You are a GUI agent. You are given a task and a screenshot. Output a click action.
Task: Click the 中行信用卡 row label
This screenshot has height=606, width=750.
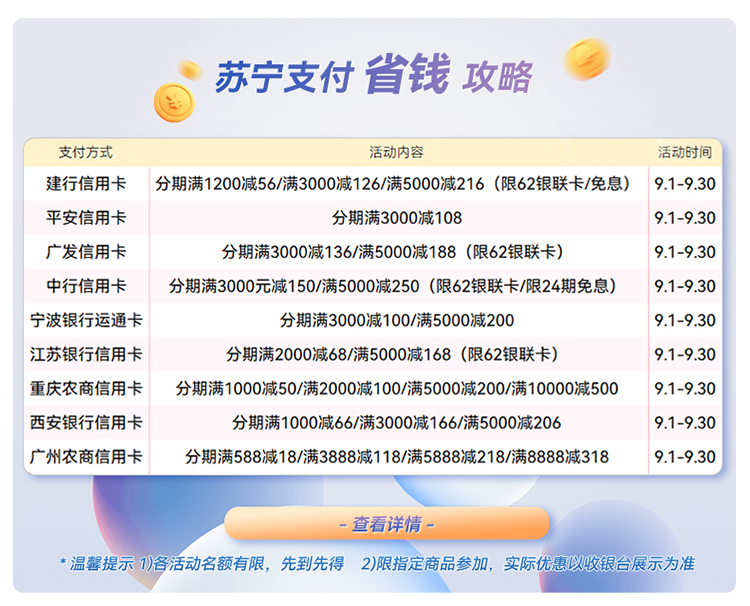(86, 286)
